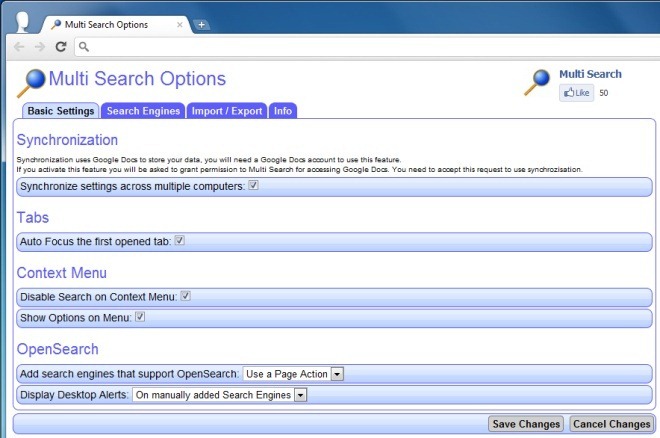Close the Multi Search Options tab
The height and width of the screenshot is (438, 660).
coord(179,25)
